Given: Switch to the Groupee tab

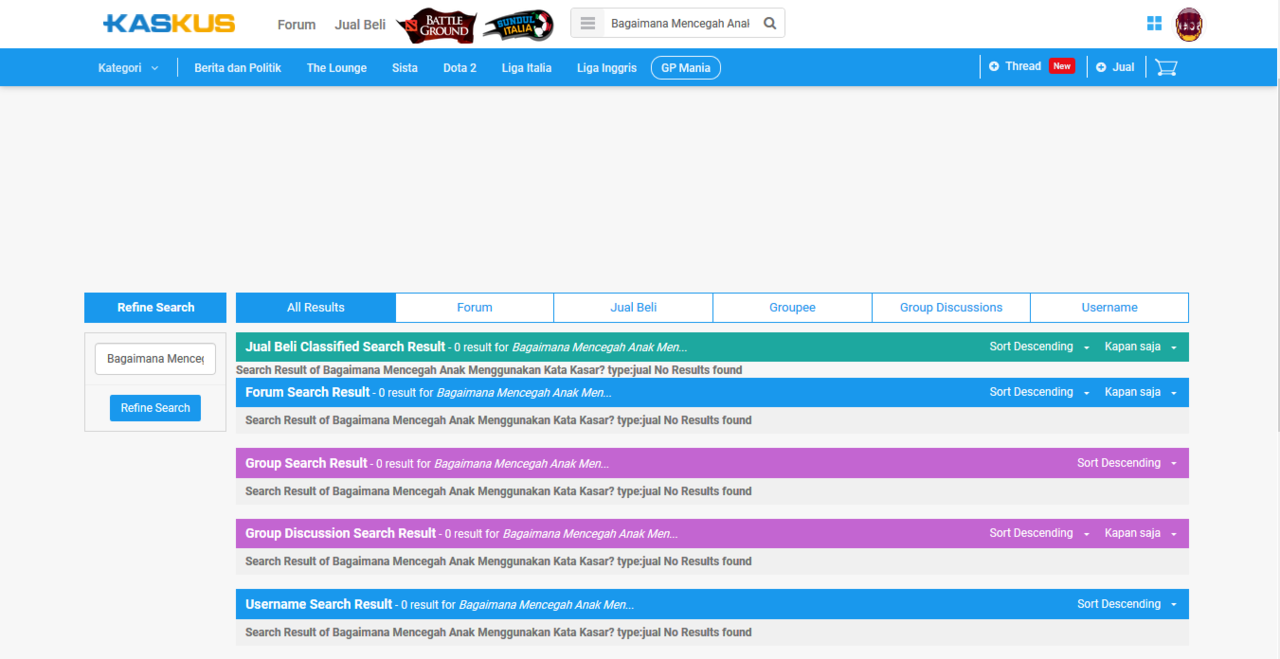Looking at the screenshot, I should click(793, 307).
